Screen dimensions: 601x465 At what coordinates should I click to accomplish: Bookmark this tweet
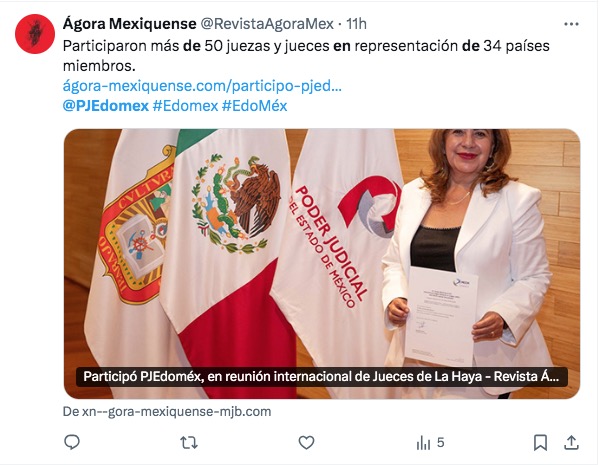tap(540, 443)
